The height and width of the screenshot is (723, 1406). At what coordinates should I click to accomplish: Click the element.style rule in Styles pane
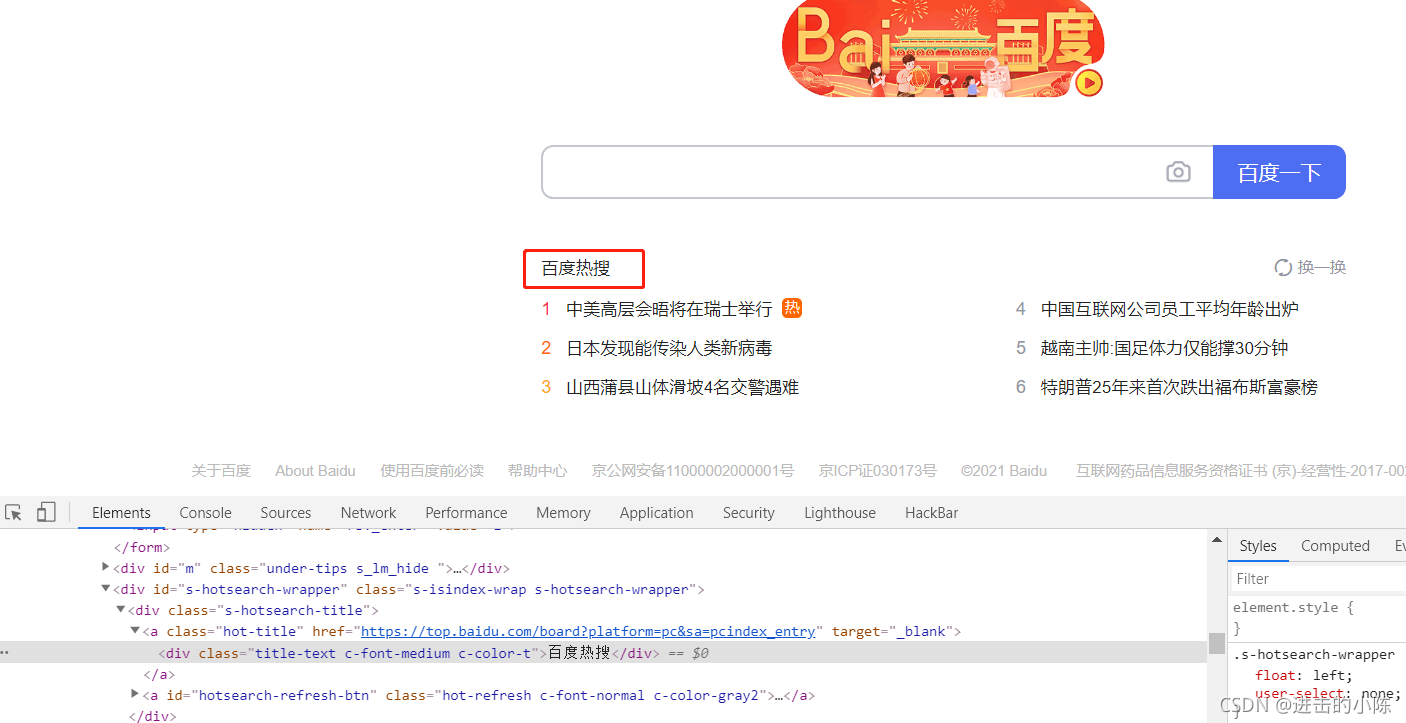point(1293,607)
